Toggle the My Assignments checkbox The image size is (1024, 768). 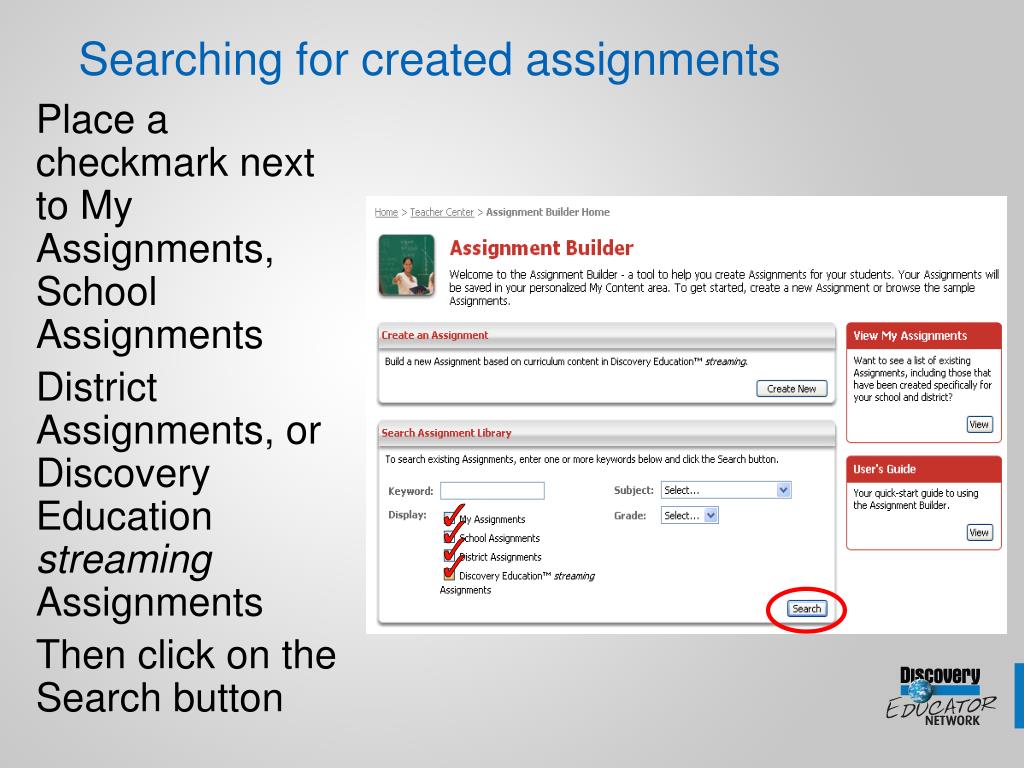click(x=449, y=519)
